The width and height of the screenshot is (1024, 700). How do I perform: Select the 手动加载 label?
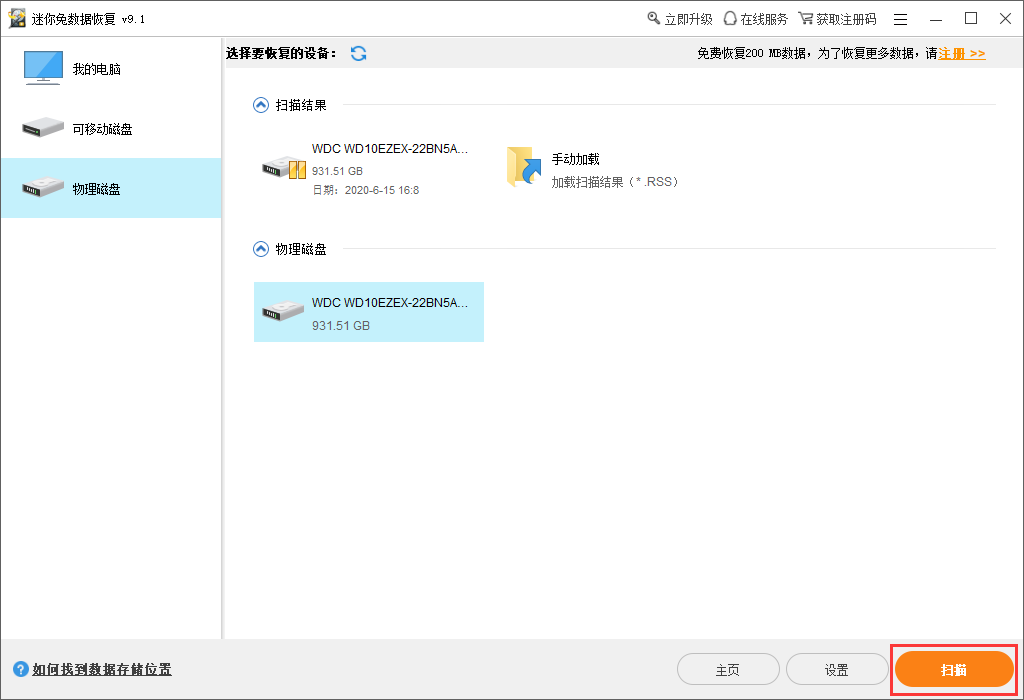coord(575,159)
